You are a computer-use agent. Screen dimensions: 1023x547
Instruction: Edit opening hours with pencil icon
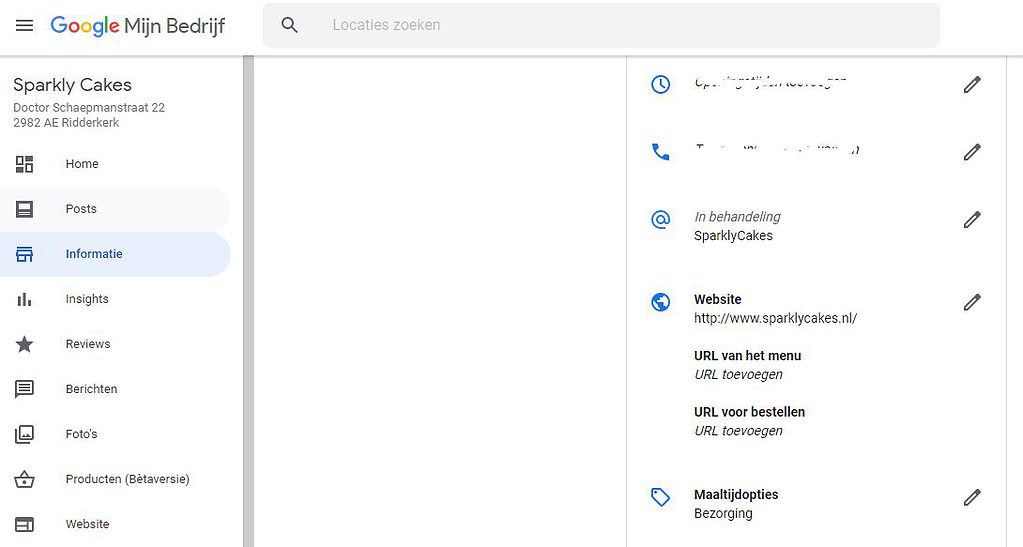click(972, 84)
